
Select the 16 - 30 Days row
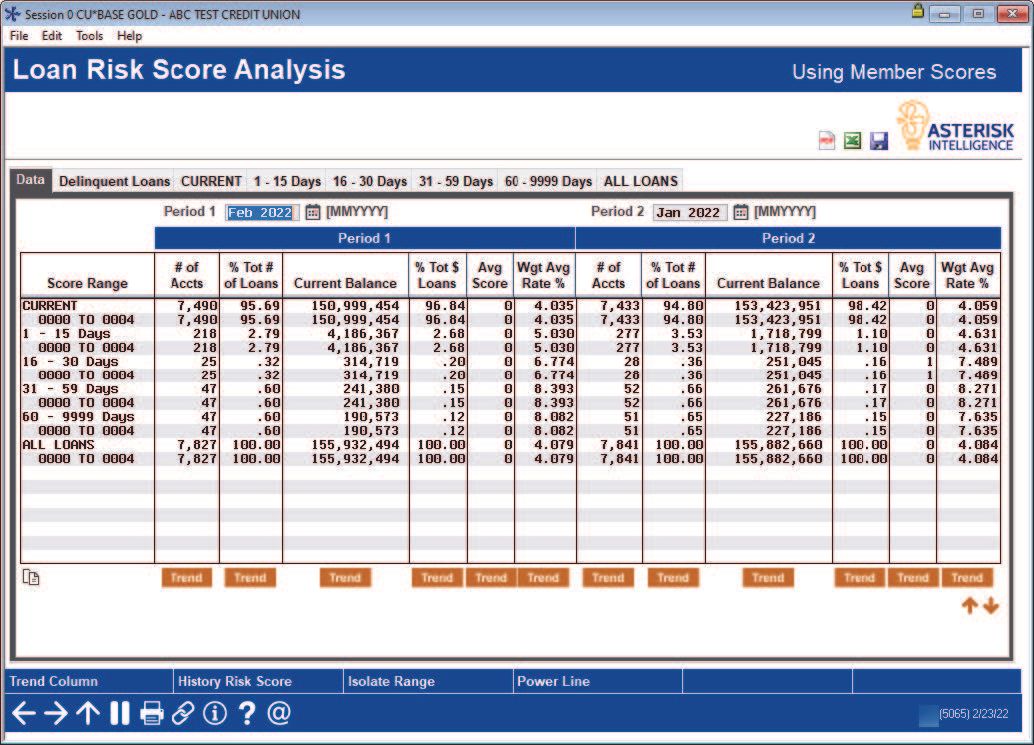point(510,361)
